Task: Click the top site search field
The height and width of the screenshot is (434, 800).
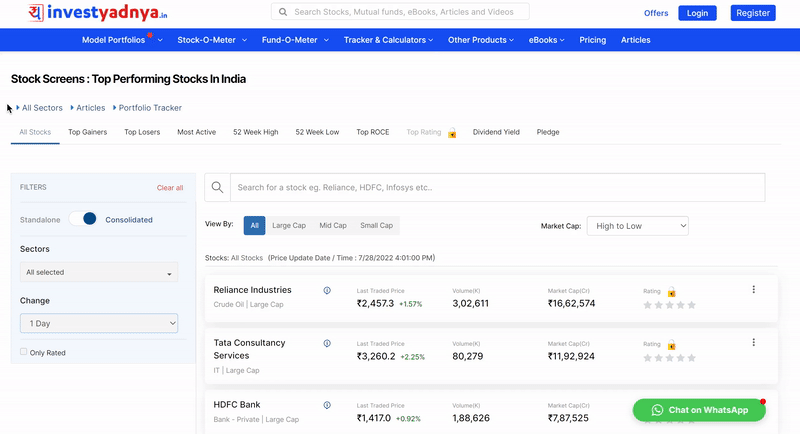Action: click(x=400, y=12)
